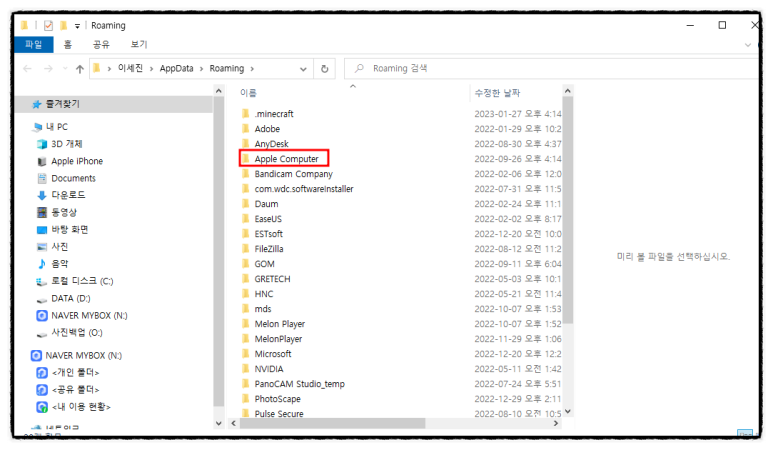
Task: Sort by the 수정한 날짜 column header
Action: tap(500, 93)
